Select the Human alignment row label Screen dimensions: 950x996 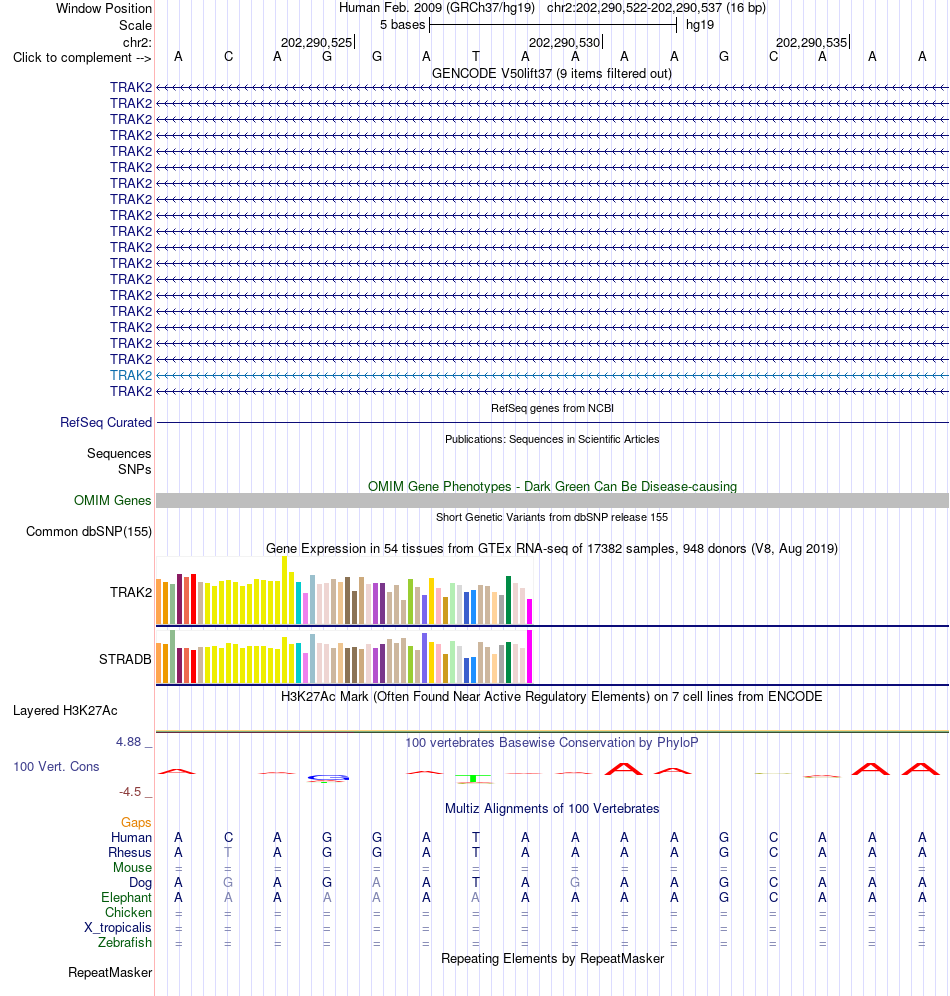click(x=131, y=838)
